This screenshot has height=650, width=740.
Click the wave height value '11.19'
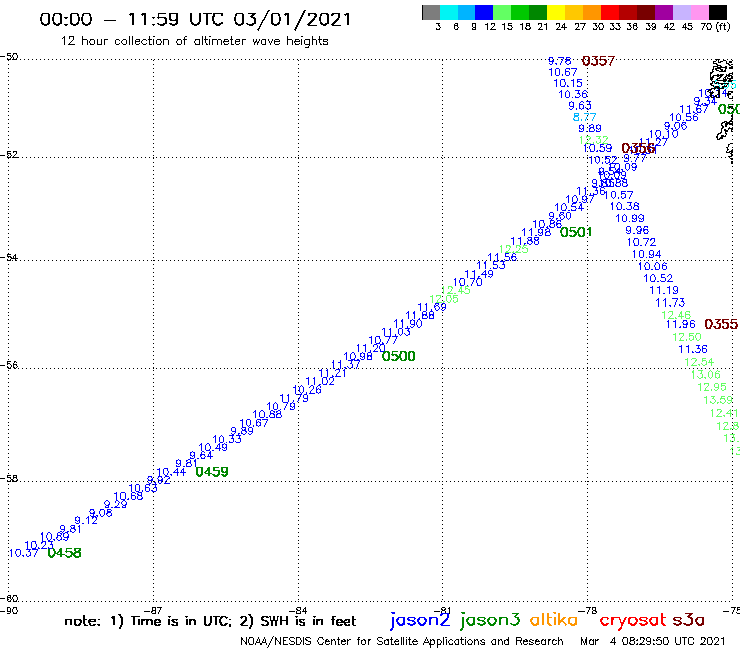[x=664, y=290]
